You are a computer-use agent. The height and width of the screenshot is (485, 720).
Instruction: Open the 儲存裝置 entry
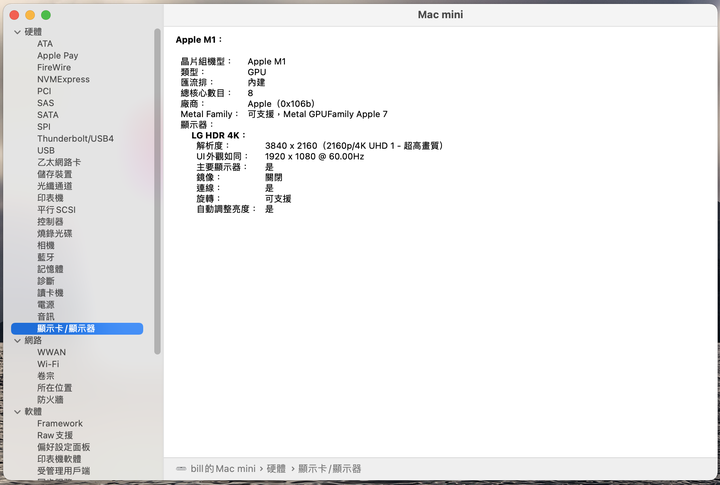pyautogui.click(x=55, y=175)
